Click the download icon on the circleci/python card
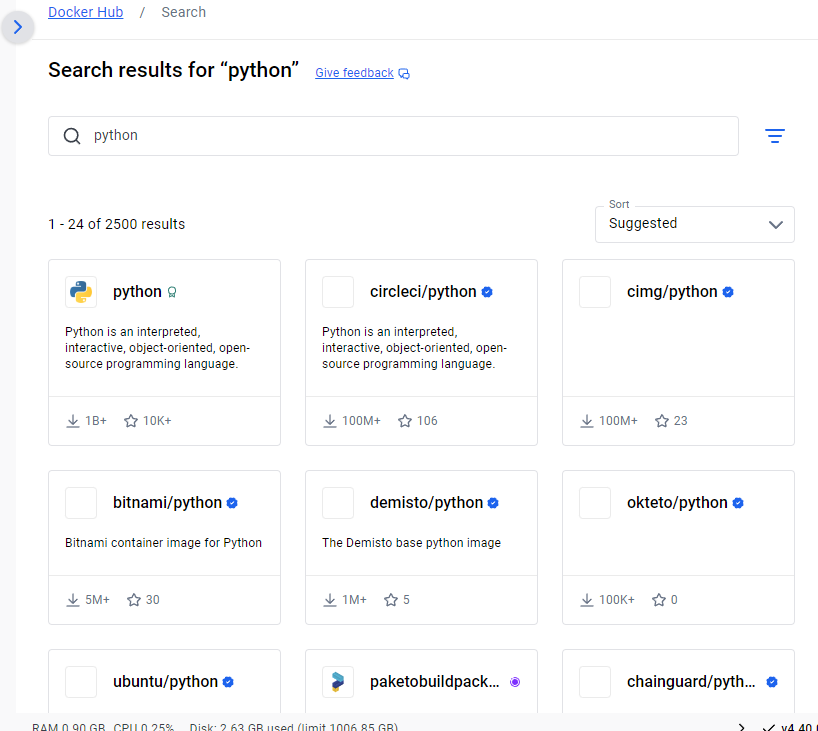The height and width of the screenshot is (731, 818). (330, 421)
